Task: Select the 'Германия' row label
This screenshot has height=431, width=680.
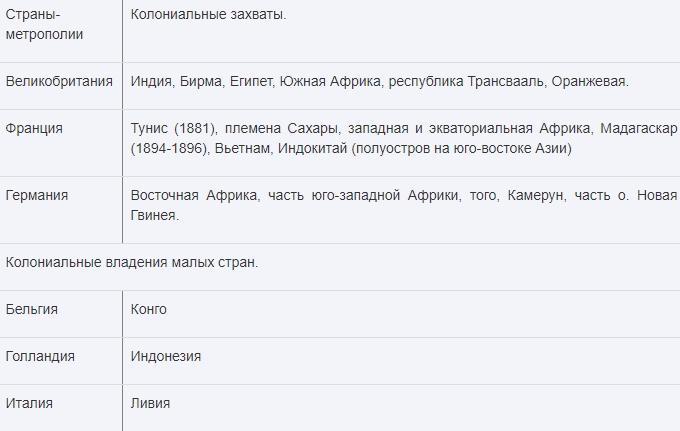Action: (37, 195)
